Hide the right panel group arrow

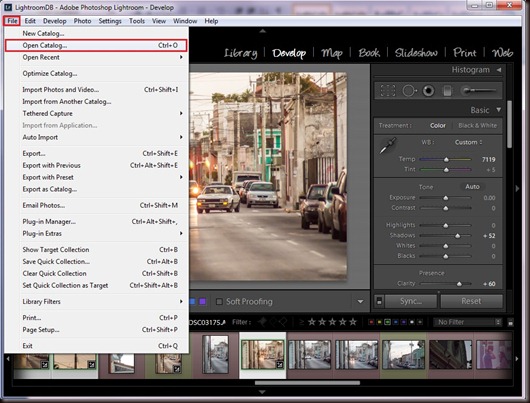(x=517, y=188)
